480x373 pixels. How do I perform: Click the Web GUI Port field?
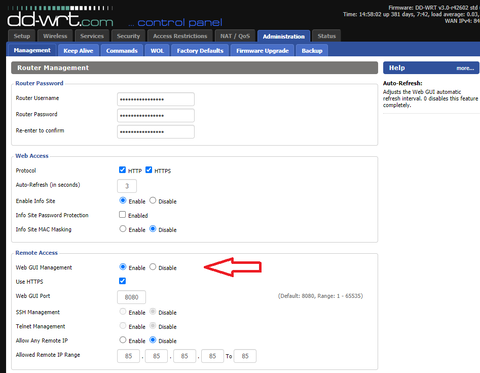pyautogui.click(x=131, y=297)
